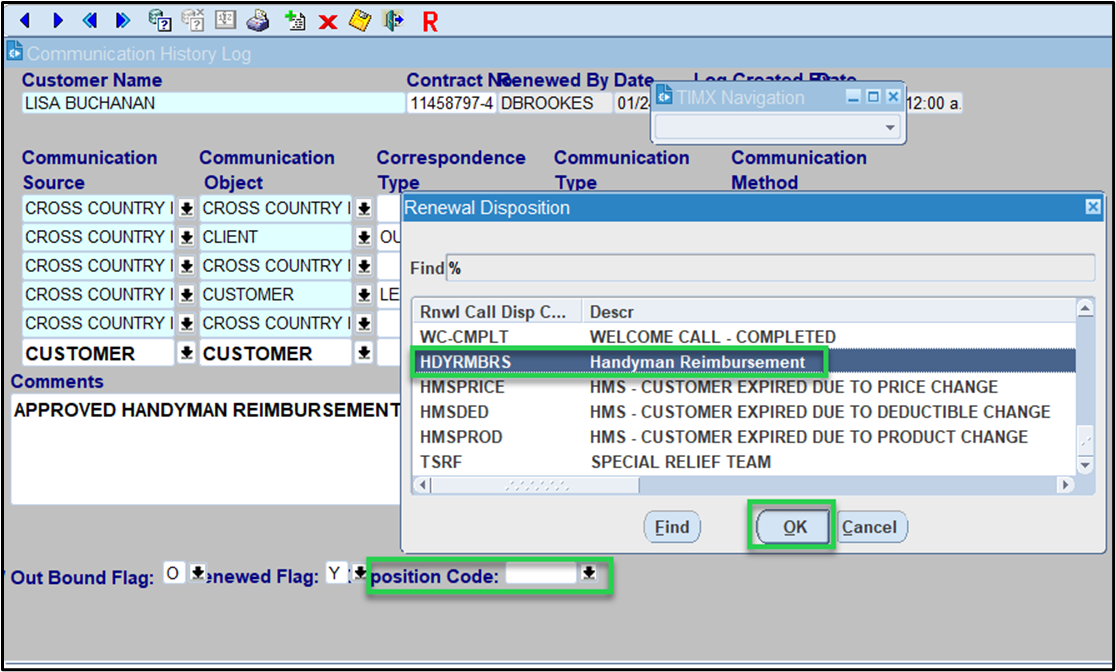Open the Out Bound Flag dropdown
Screen dimensions: 1116x672
(x=198, y=573)
